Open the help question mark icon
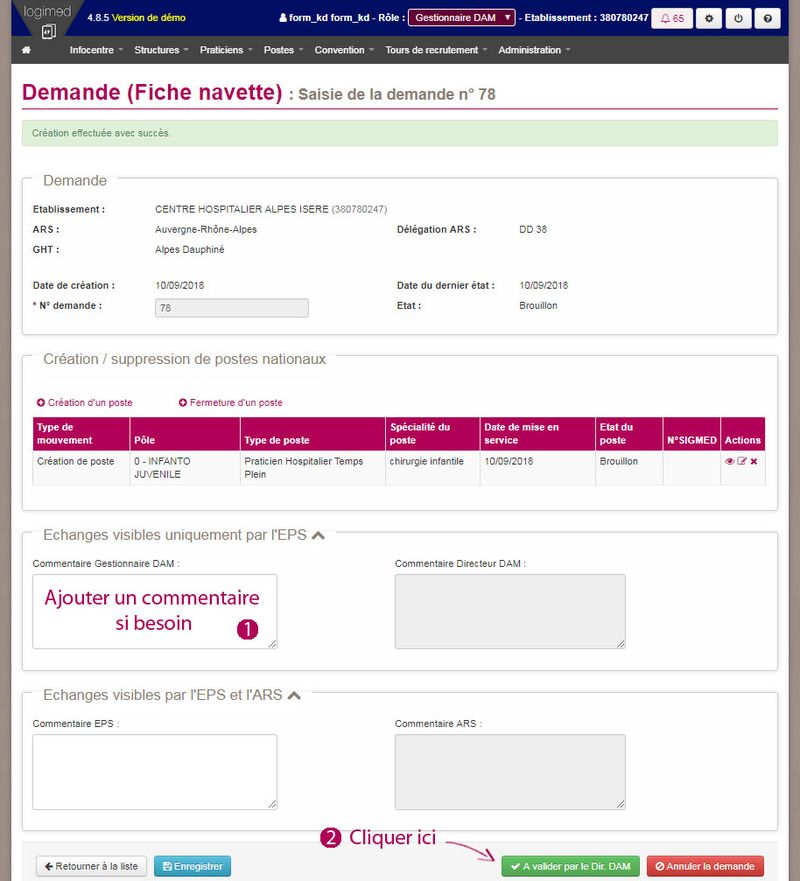 click(767, 18)
